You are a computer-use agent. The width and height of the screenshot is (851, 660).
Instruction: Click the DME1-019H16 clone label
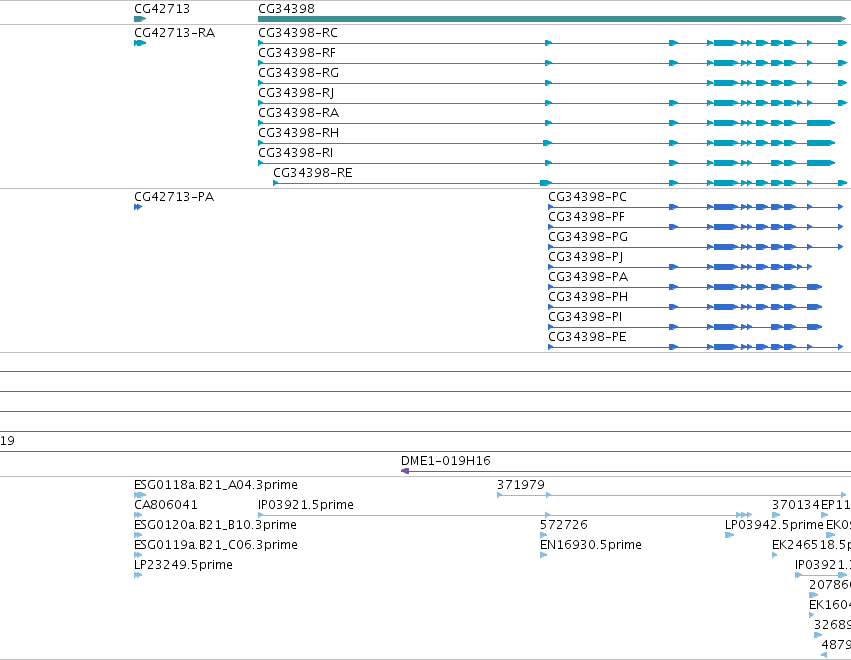(x=446, y=461)
